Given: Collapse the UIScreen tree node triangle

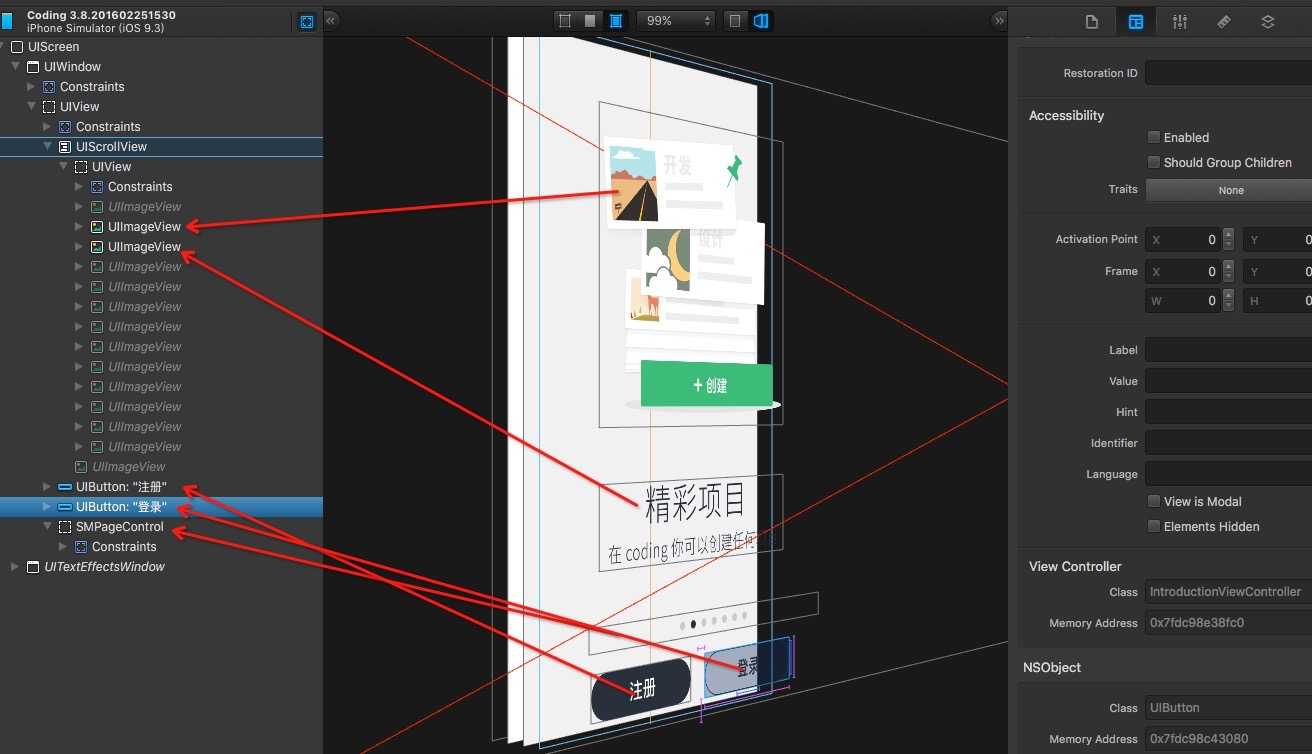Looking at the screenshot, I should click(x=2, y=47).
